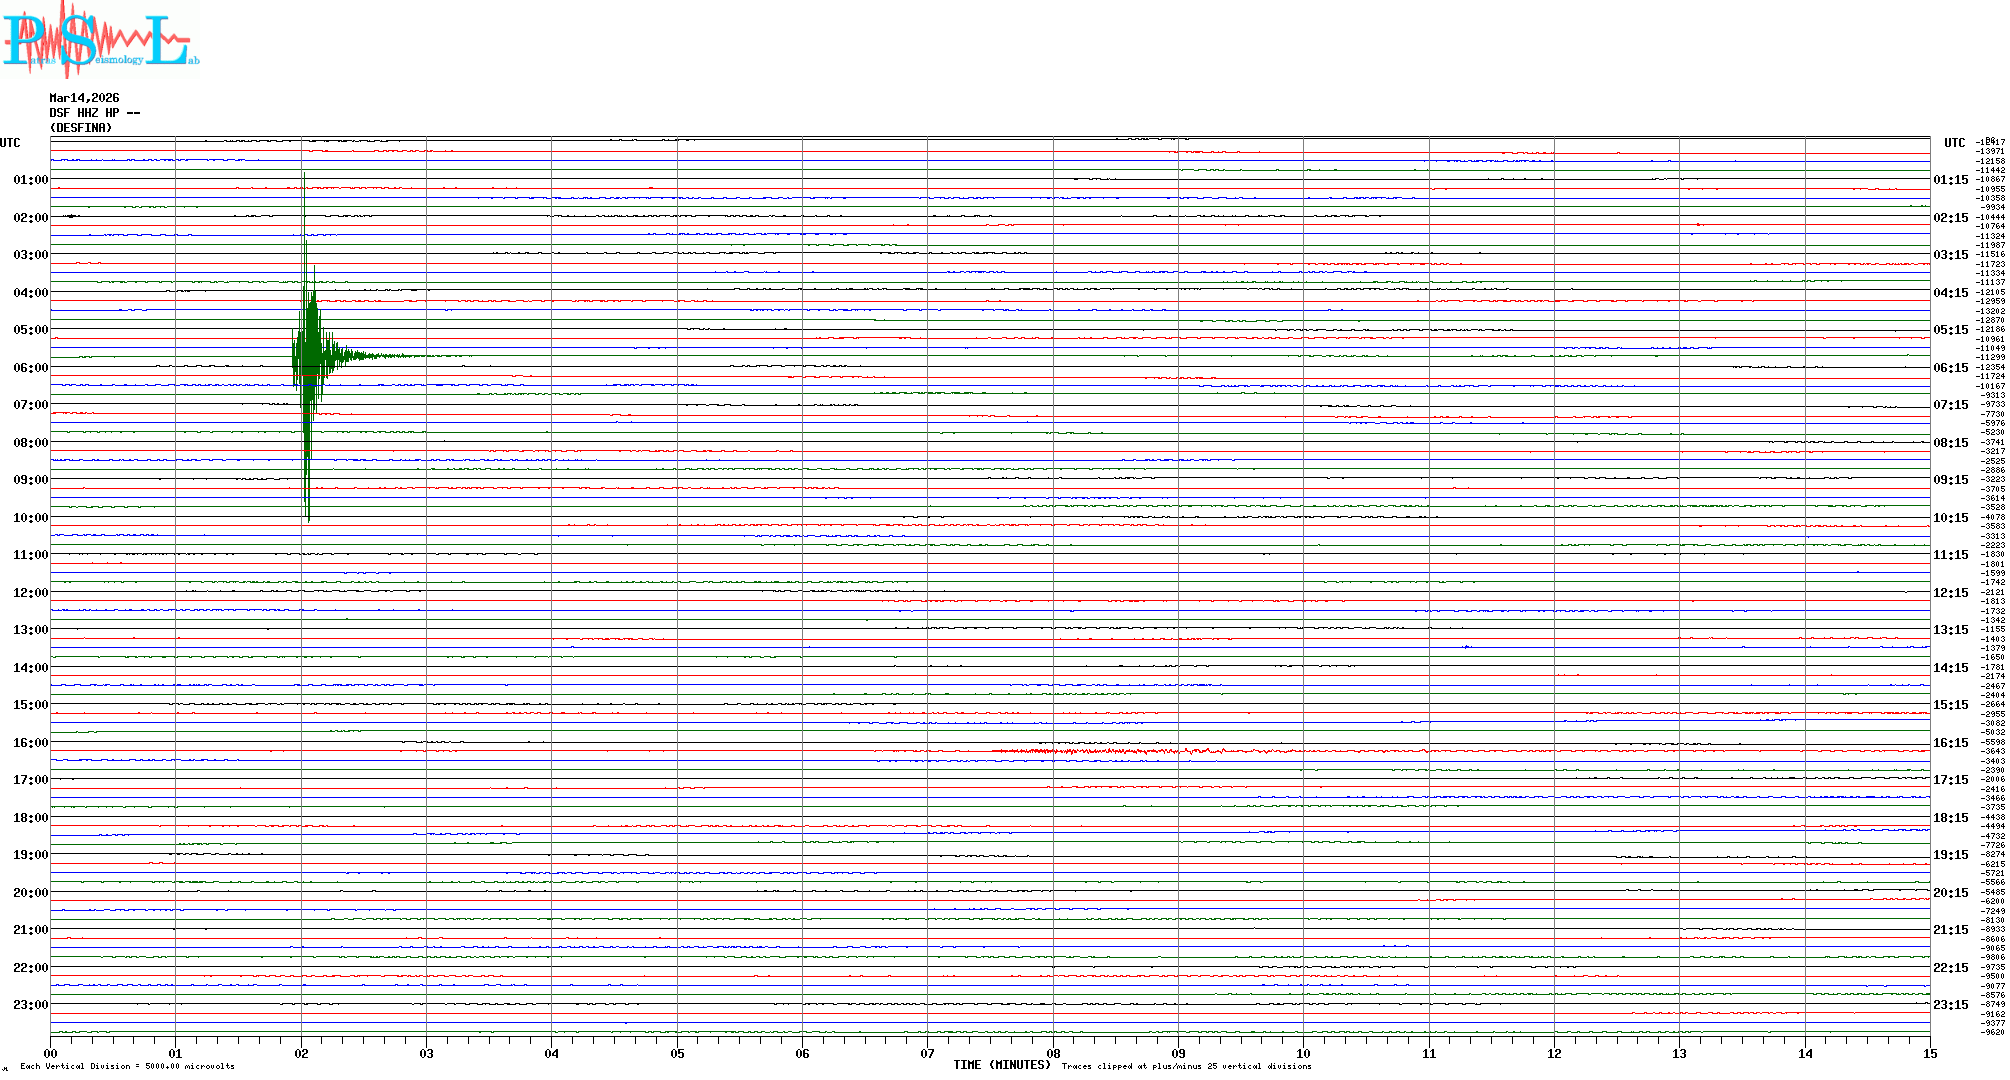Click the 06:15 label on right side
Screen dimensions: 2010x1080
[1950, 368]
